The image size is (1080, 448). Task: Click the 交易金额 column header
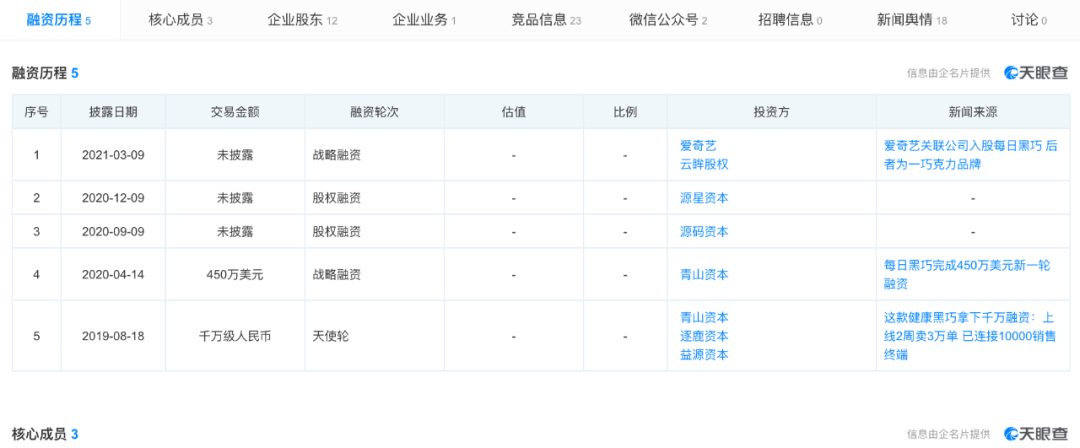235,112
